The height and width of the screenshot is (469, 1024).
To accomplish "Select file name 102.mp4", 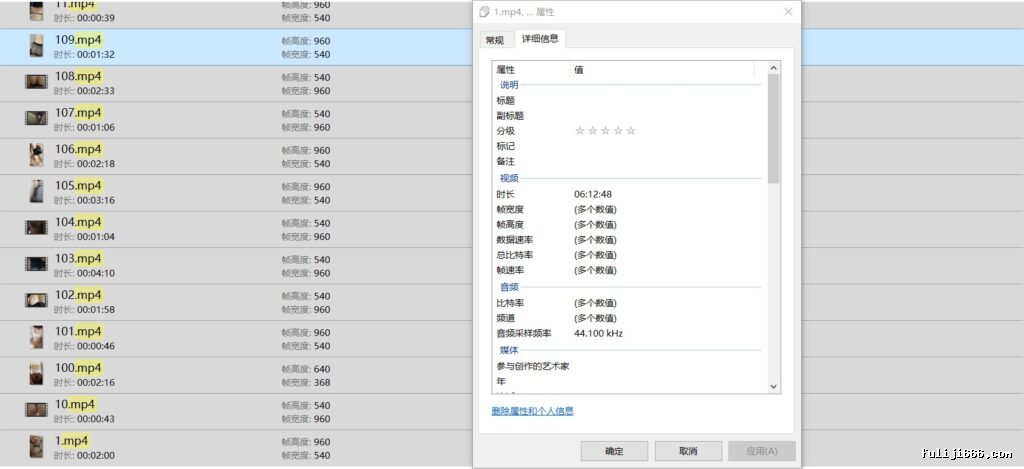I will click(78, 295).
